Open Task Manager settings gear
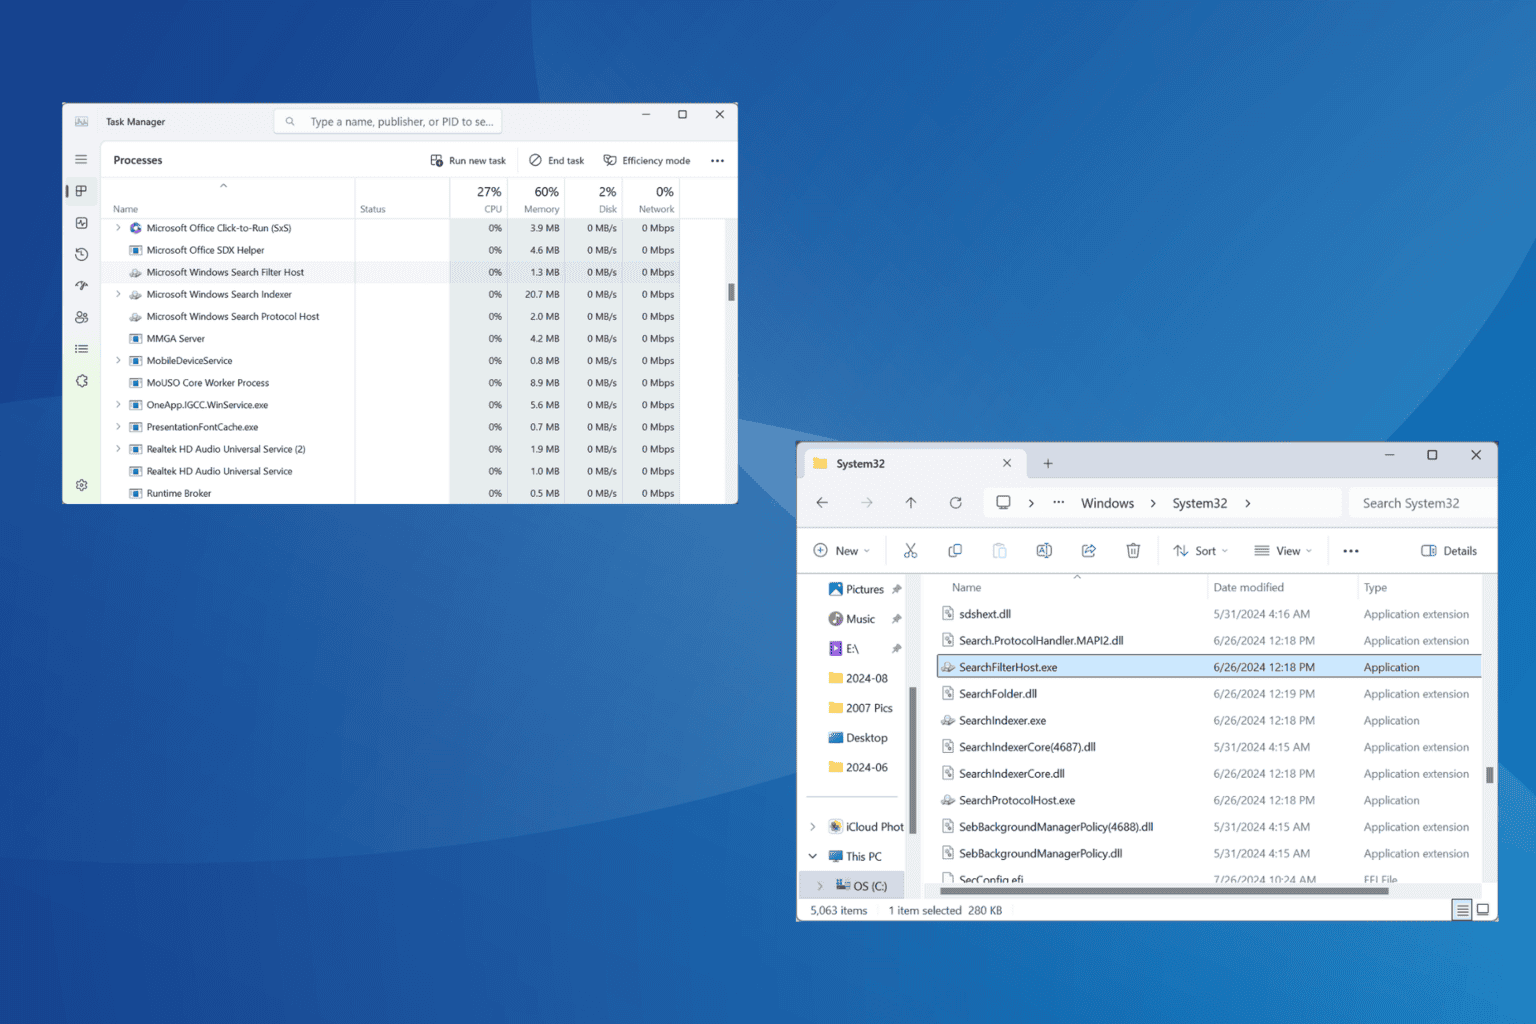The image size is (1536, 1024). [x=81, y=485]
